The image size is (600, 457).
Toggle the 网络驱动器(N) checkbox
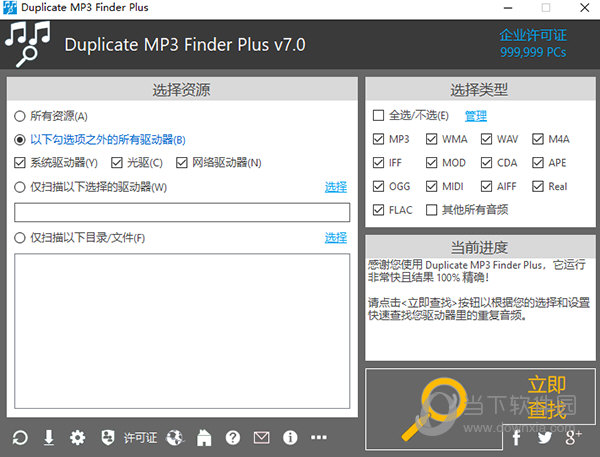181,163
